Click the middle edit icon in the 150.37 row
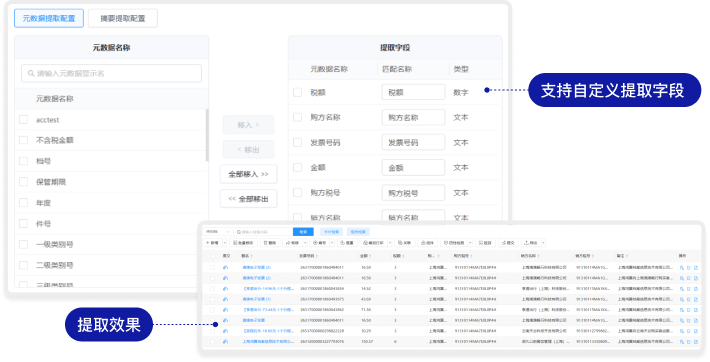 689,342
